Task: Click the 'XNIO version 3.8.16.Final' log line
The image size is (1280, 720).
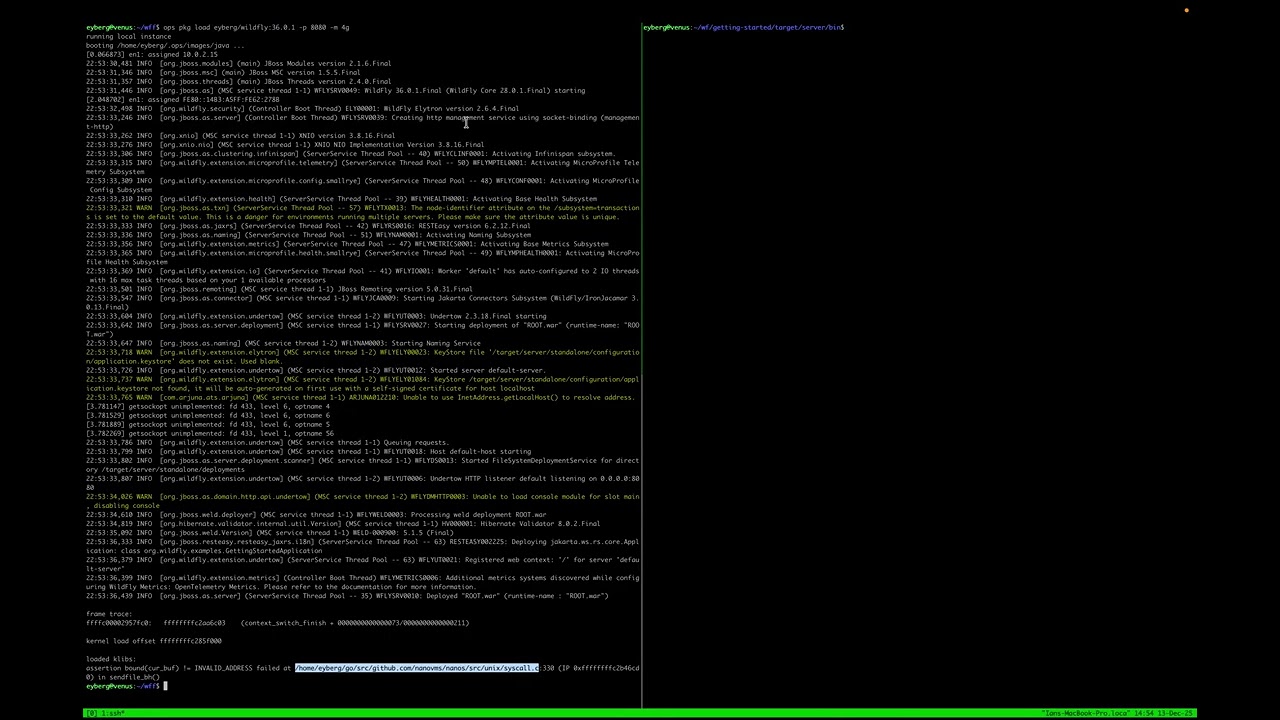Action: tap(240, 135)
